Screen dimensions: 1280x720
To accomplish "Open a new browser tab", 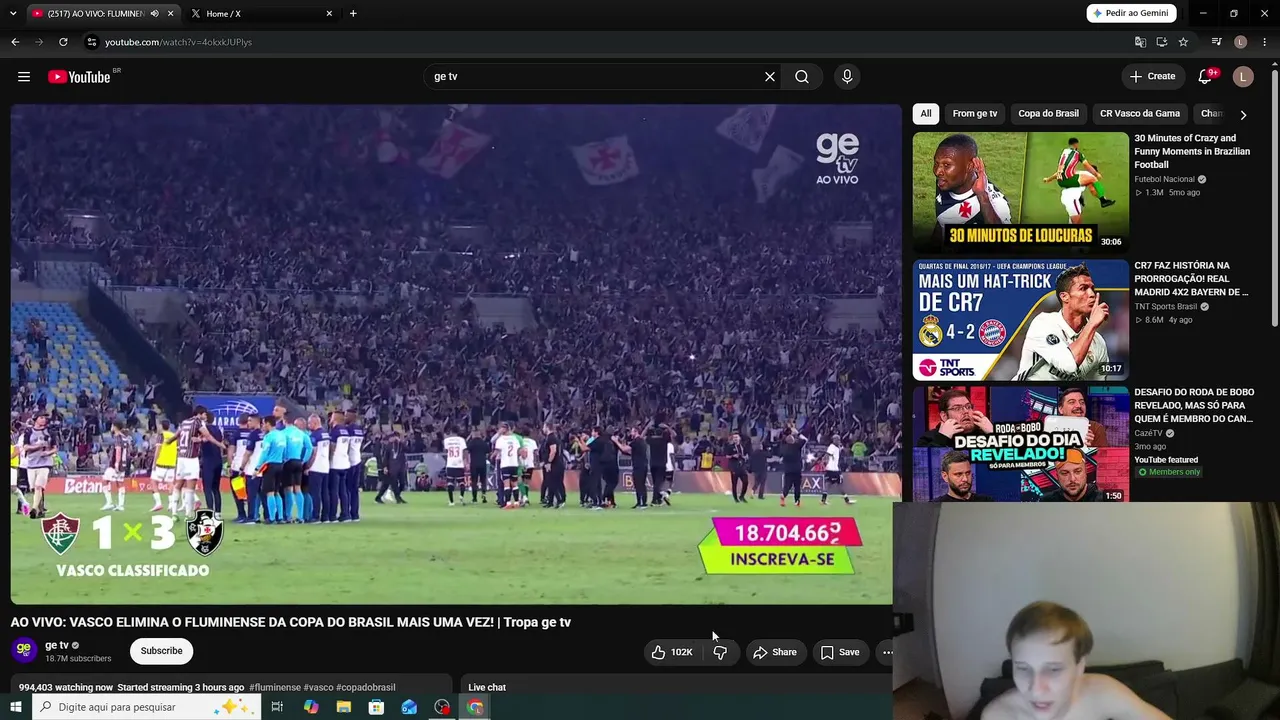I will coord(353,14).
